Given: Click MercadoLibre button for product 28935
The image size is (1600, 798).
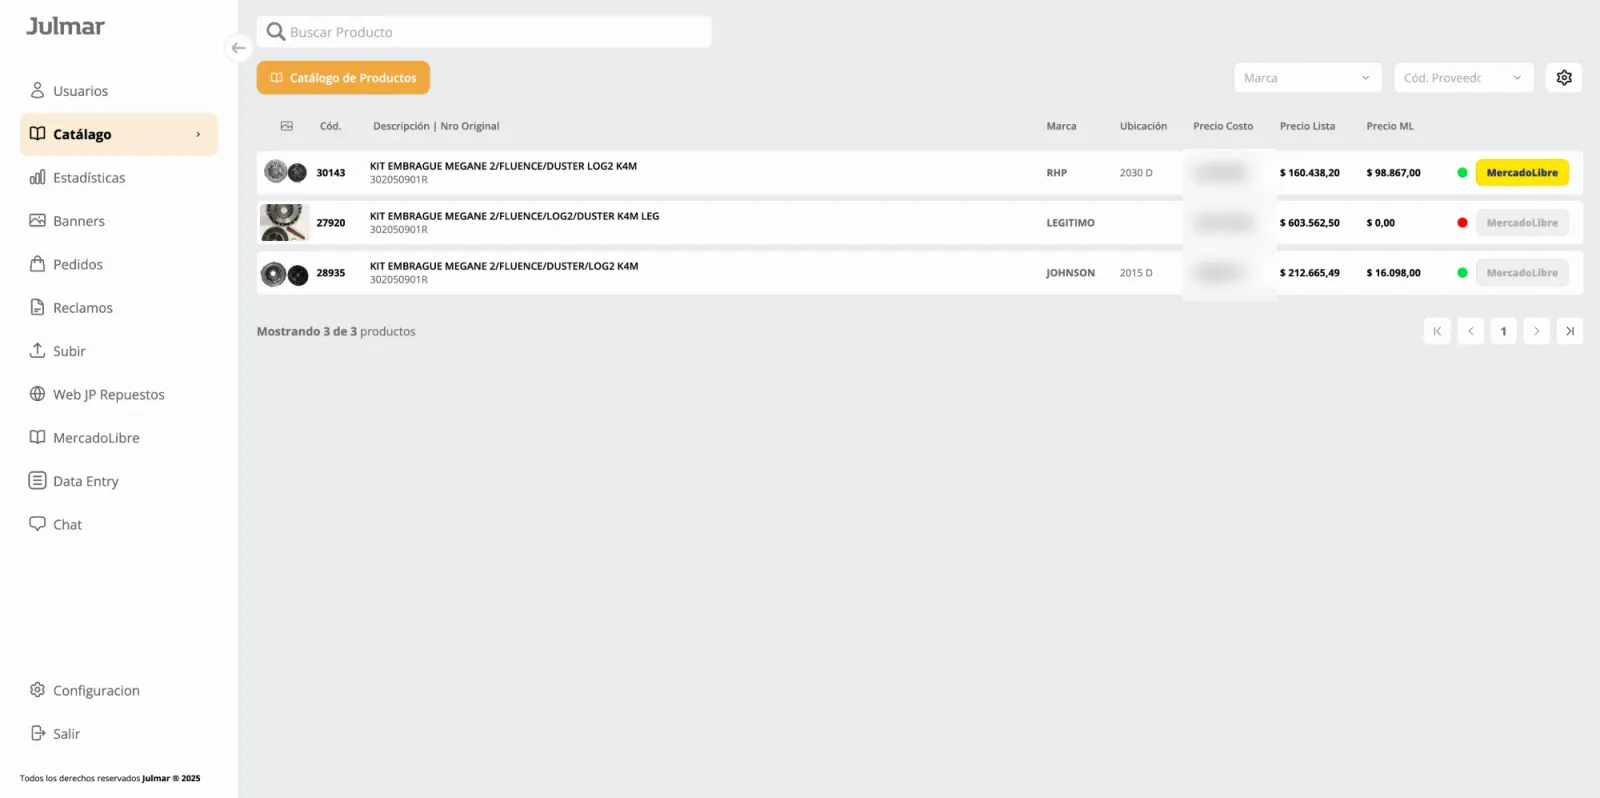Looking at the screenshot, I should click(1522, 273).
